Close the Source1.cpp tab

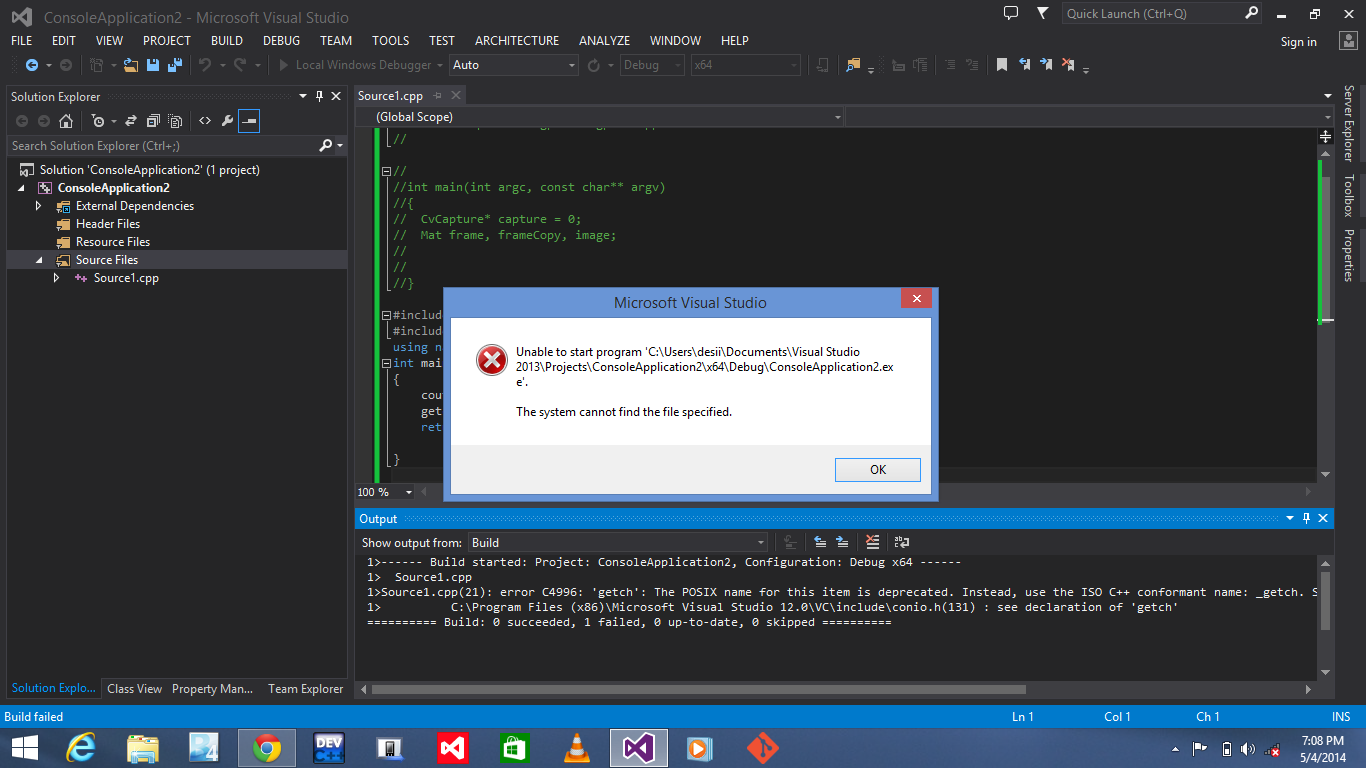pos(455,95)
